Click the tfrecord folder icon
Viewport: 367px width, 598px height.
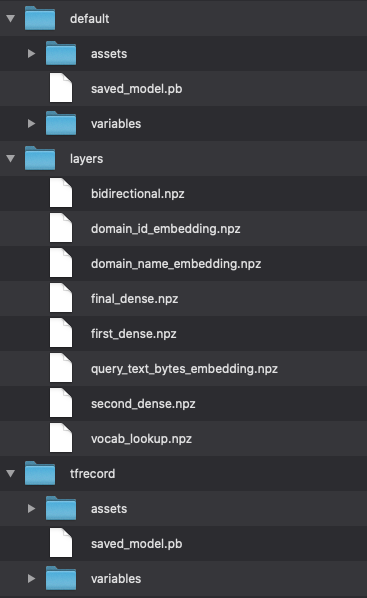pos(40,473)
